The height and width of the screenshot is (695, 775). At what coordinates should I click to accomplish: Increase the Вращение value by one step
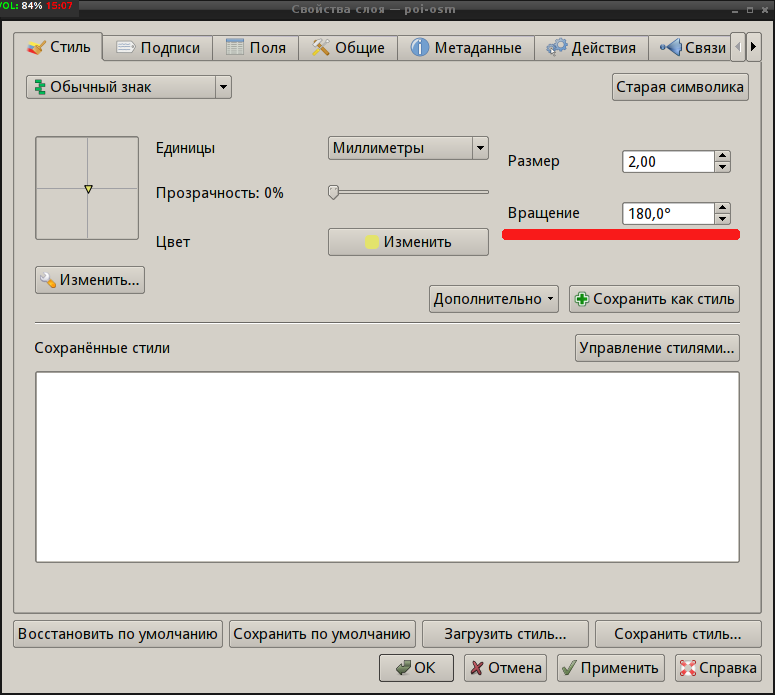coord(723,208)
